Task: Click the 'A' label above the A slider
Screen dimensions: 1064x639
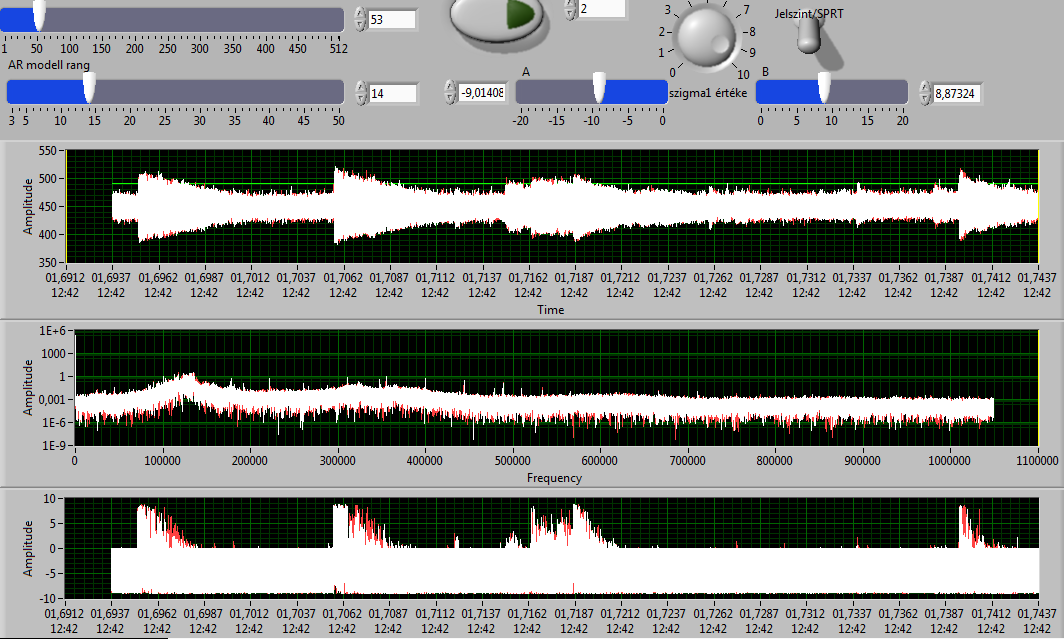Action: pos(526,72)
